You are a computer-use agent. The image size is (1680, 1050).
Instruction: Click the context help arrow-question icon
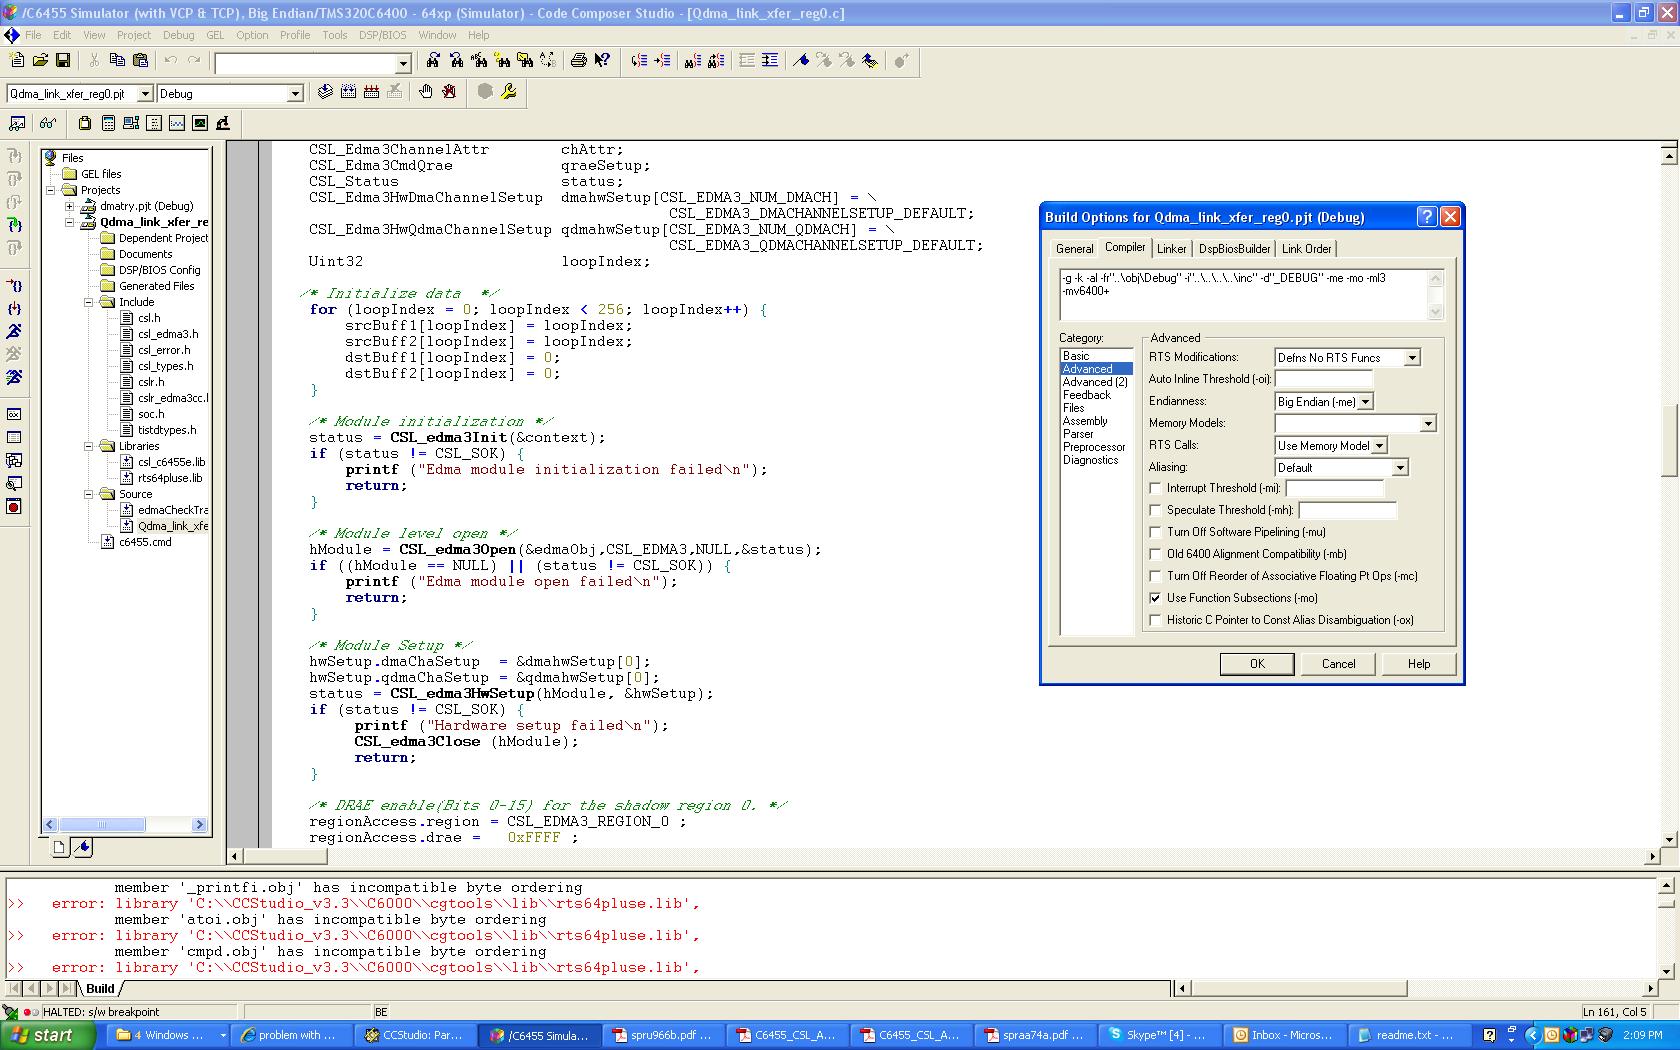click(x=602, y=61)
